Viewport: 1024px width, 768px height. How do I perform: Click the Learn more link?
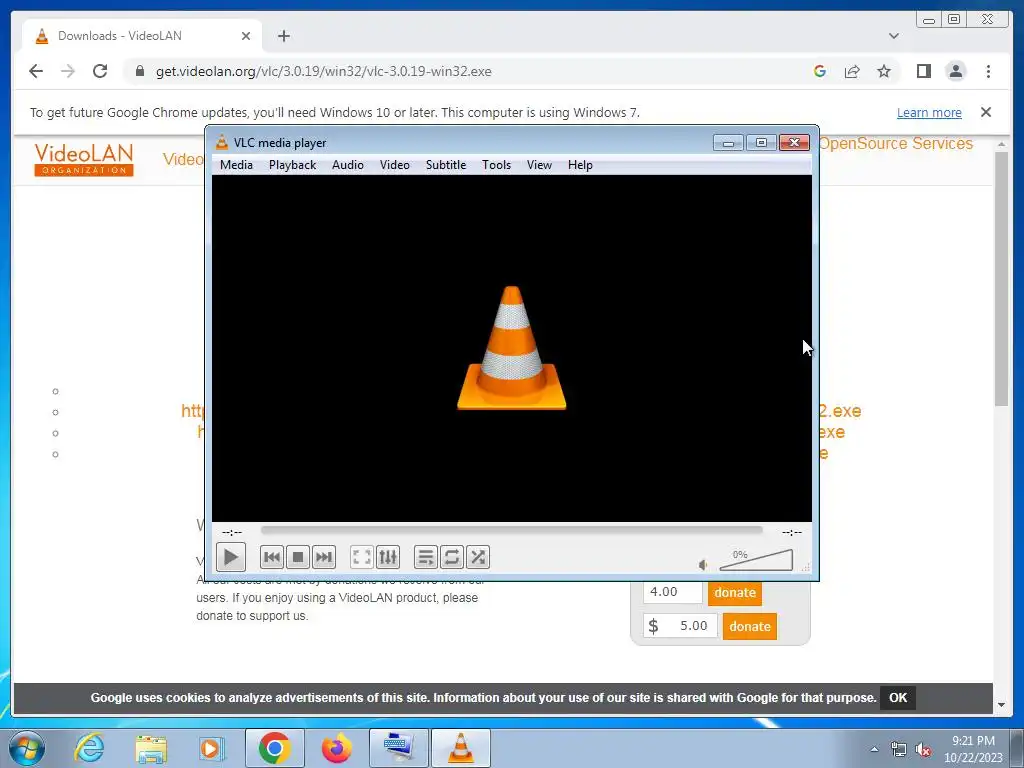pyautogui.click(x=929, y=112)
